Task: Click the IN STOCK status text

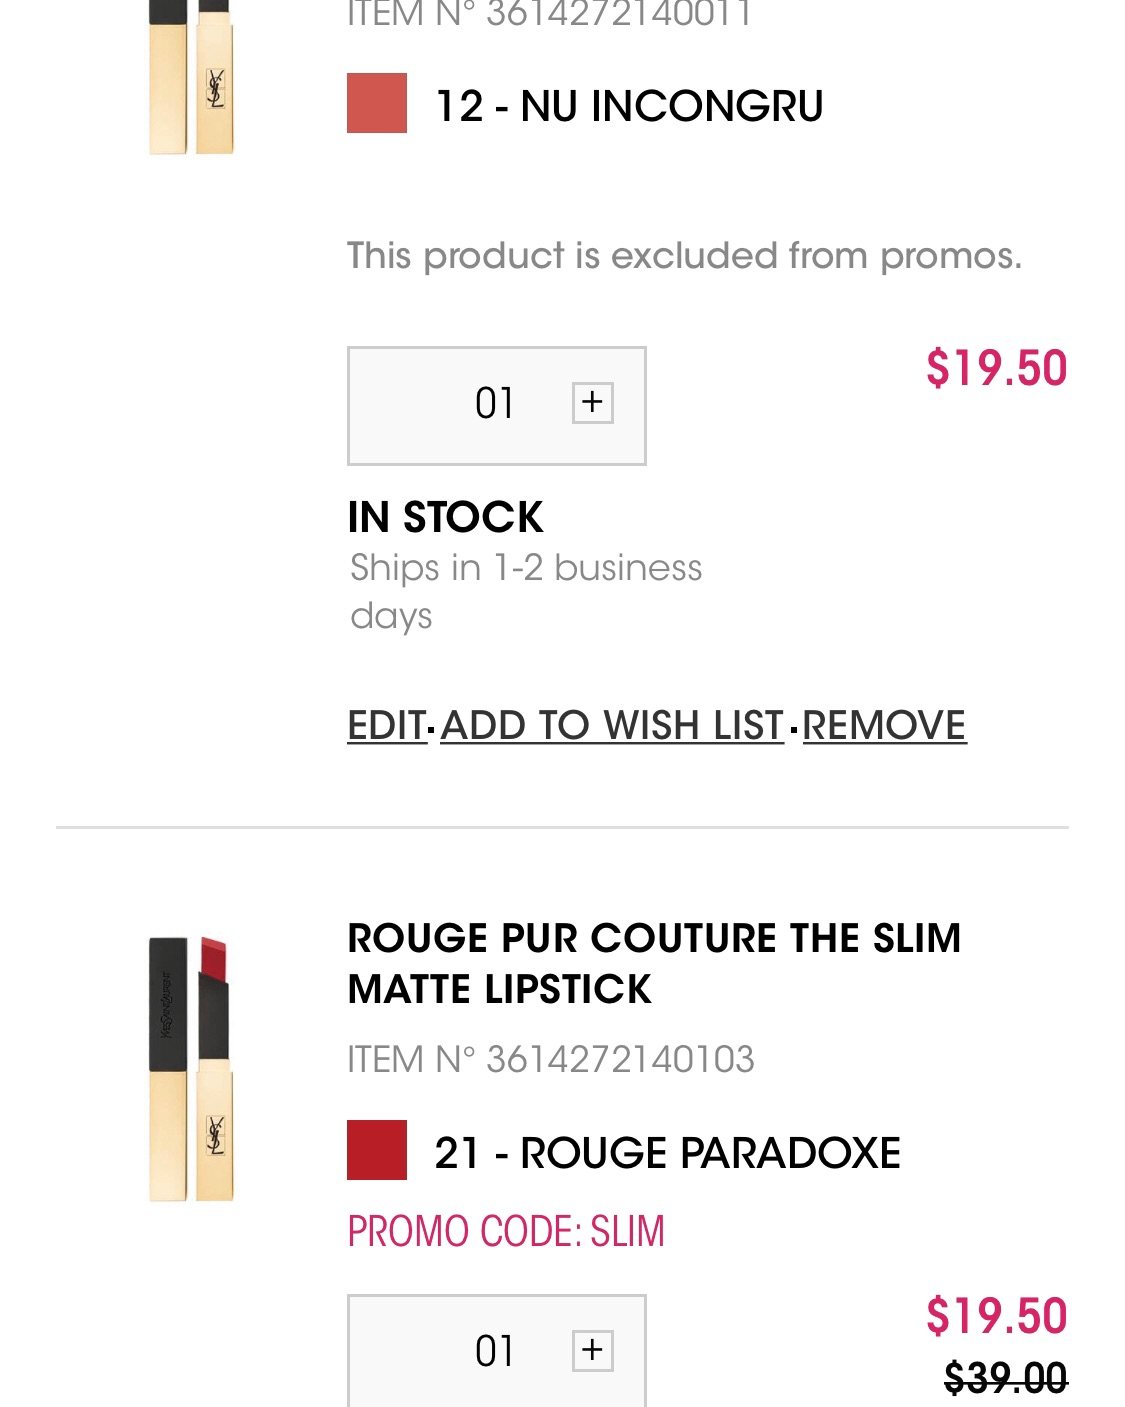Action: [445, 517]
